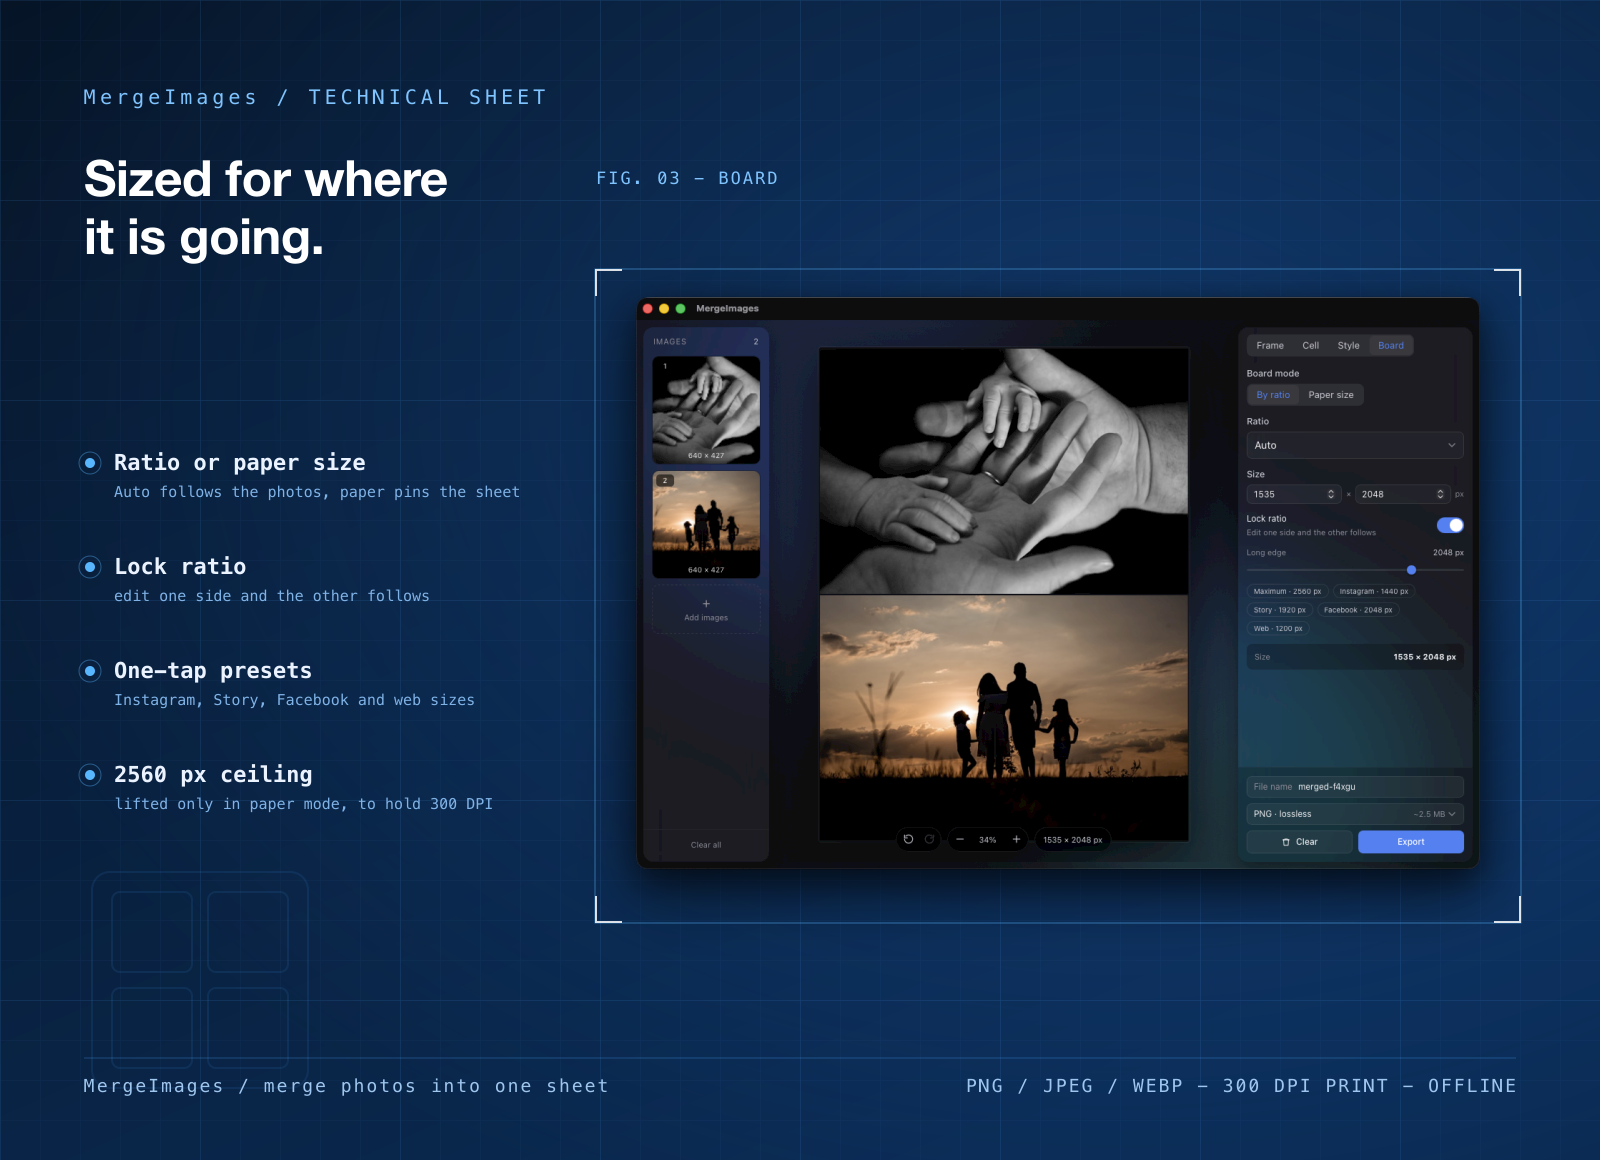Switch to the Cell tab
The height and width of the screenshot is (1160, 1600).
pyautogui.click(x=1310, y=345)
